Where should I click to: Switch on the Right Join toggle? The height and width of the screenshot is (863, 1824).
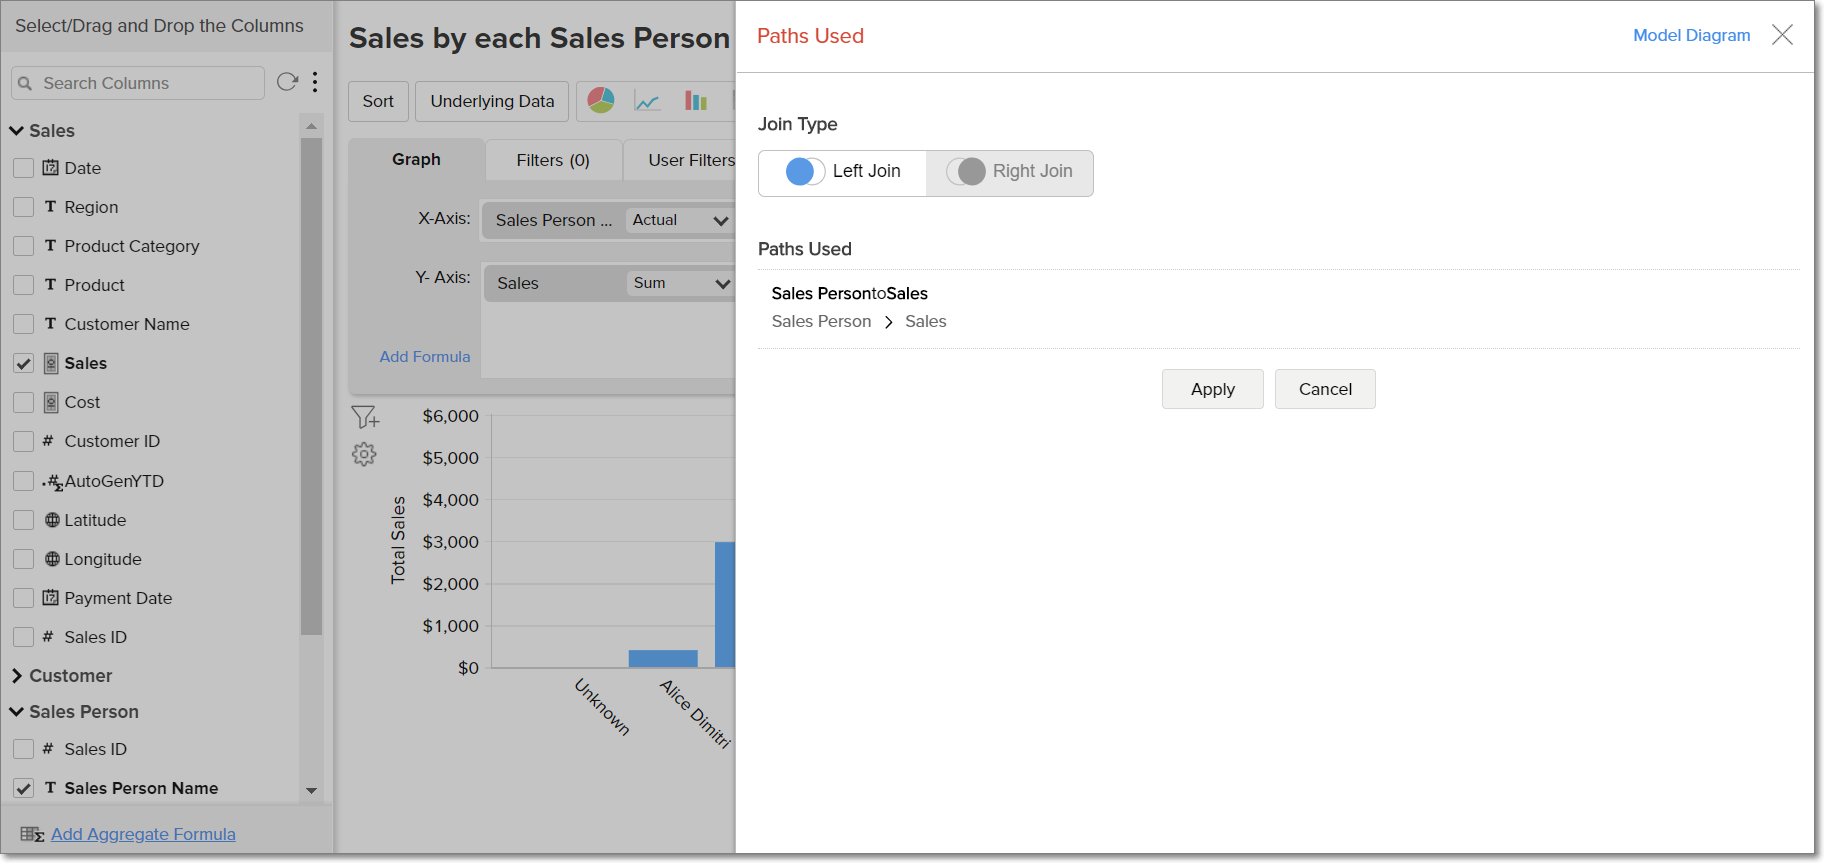(966, 172)
